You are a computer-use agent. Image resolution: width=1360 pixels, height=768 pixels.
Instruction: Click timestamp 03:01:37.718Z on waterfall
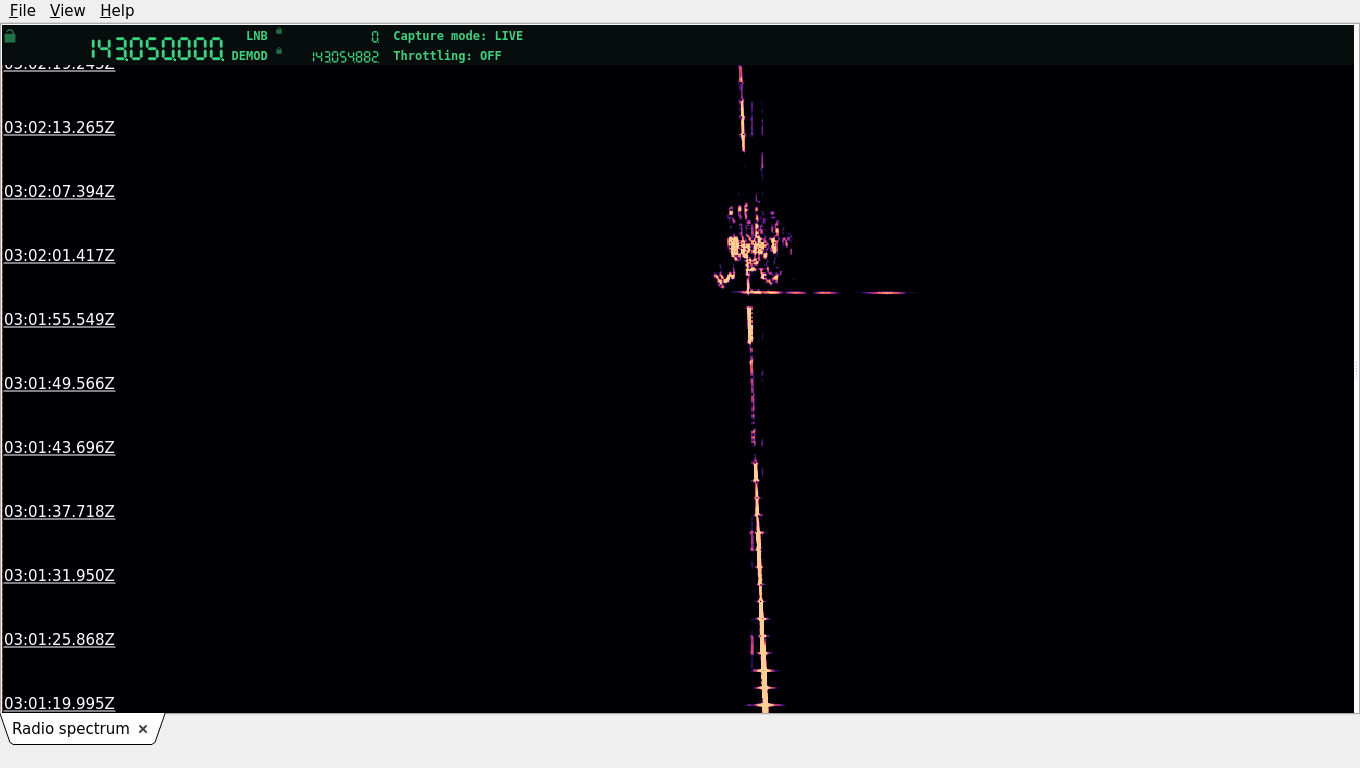coord(60,512)
